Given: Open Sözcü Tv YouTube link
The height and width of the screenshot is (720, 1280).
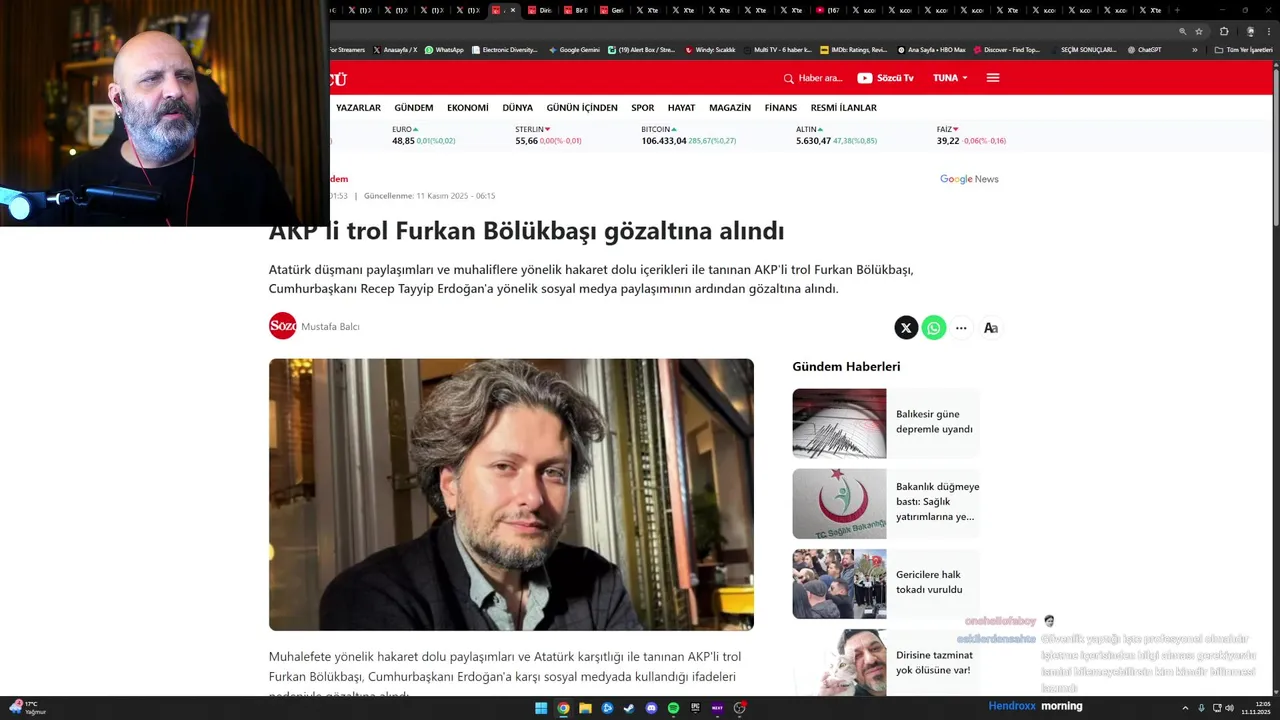Looking at the screenshot, I should pos(885,78).
